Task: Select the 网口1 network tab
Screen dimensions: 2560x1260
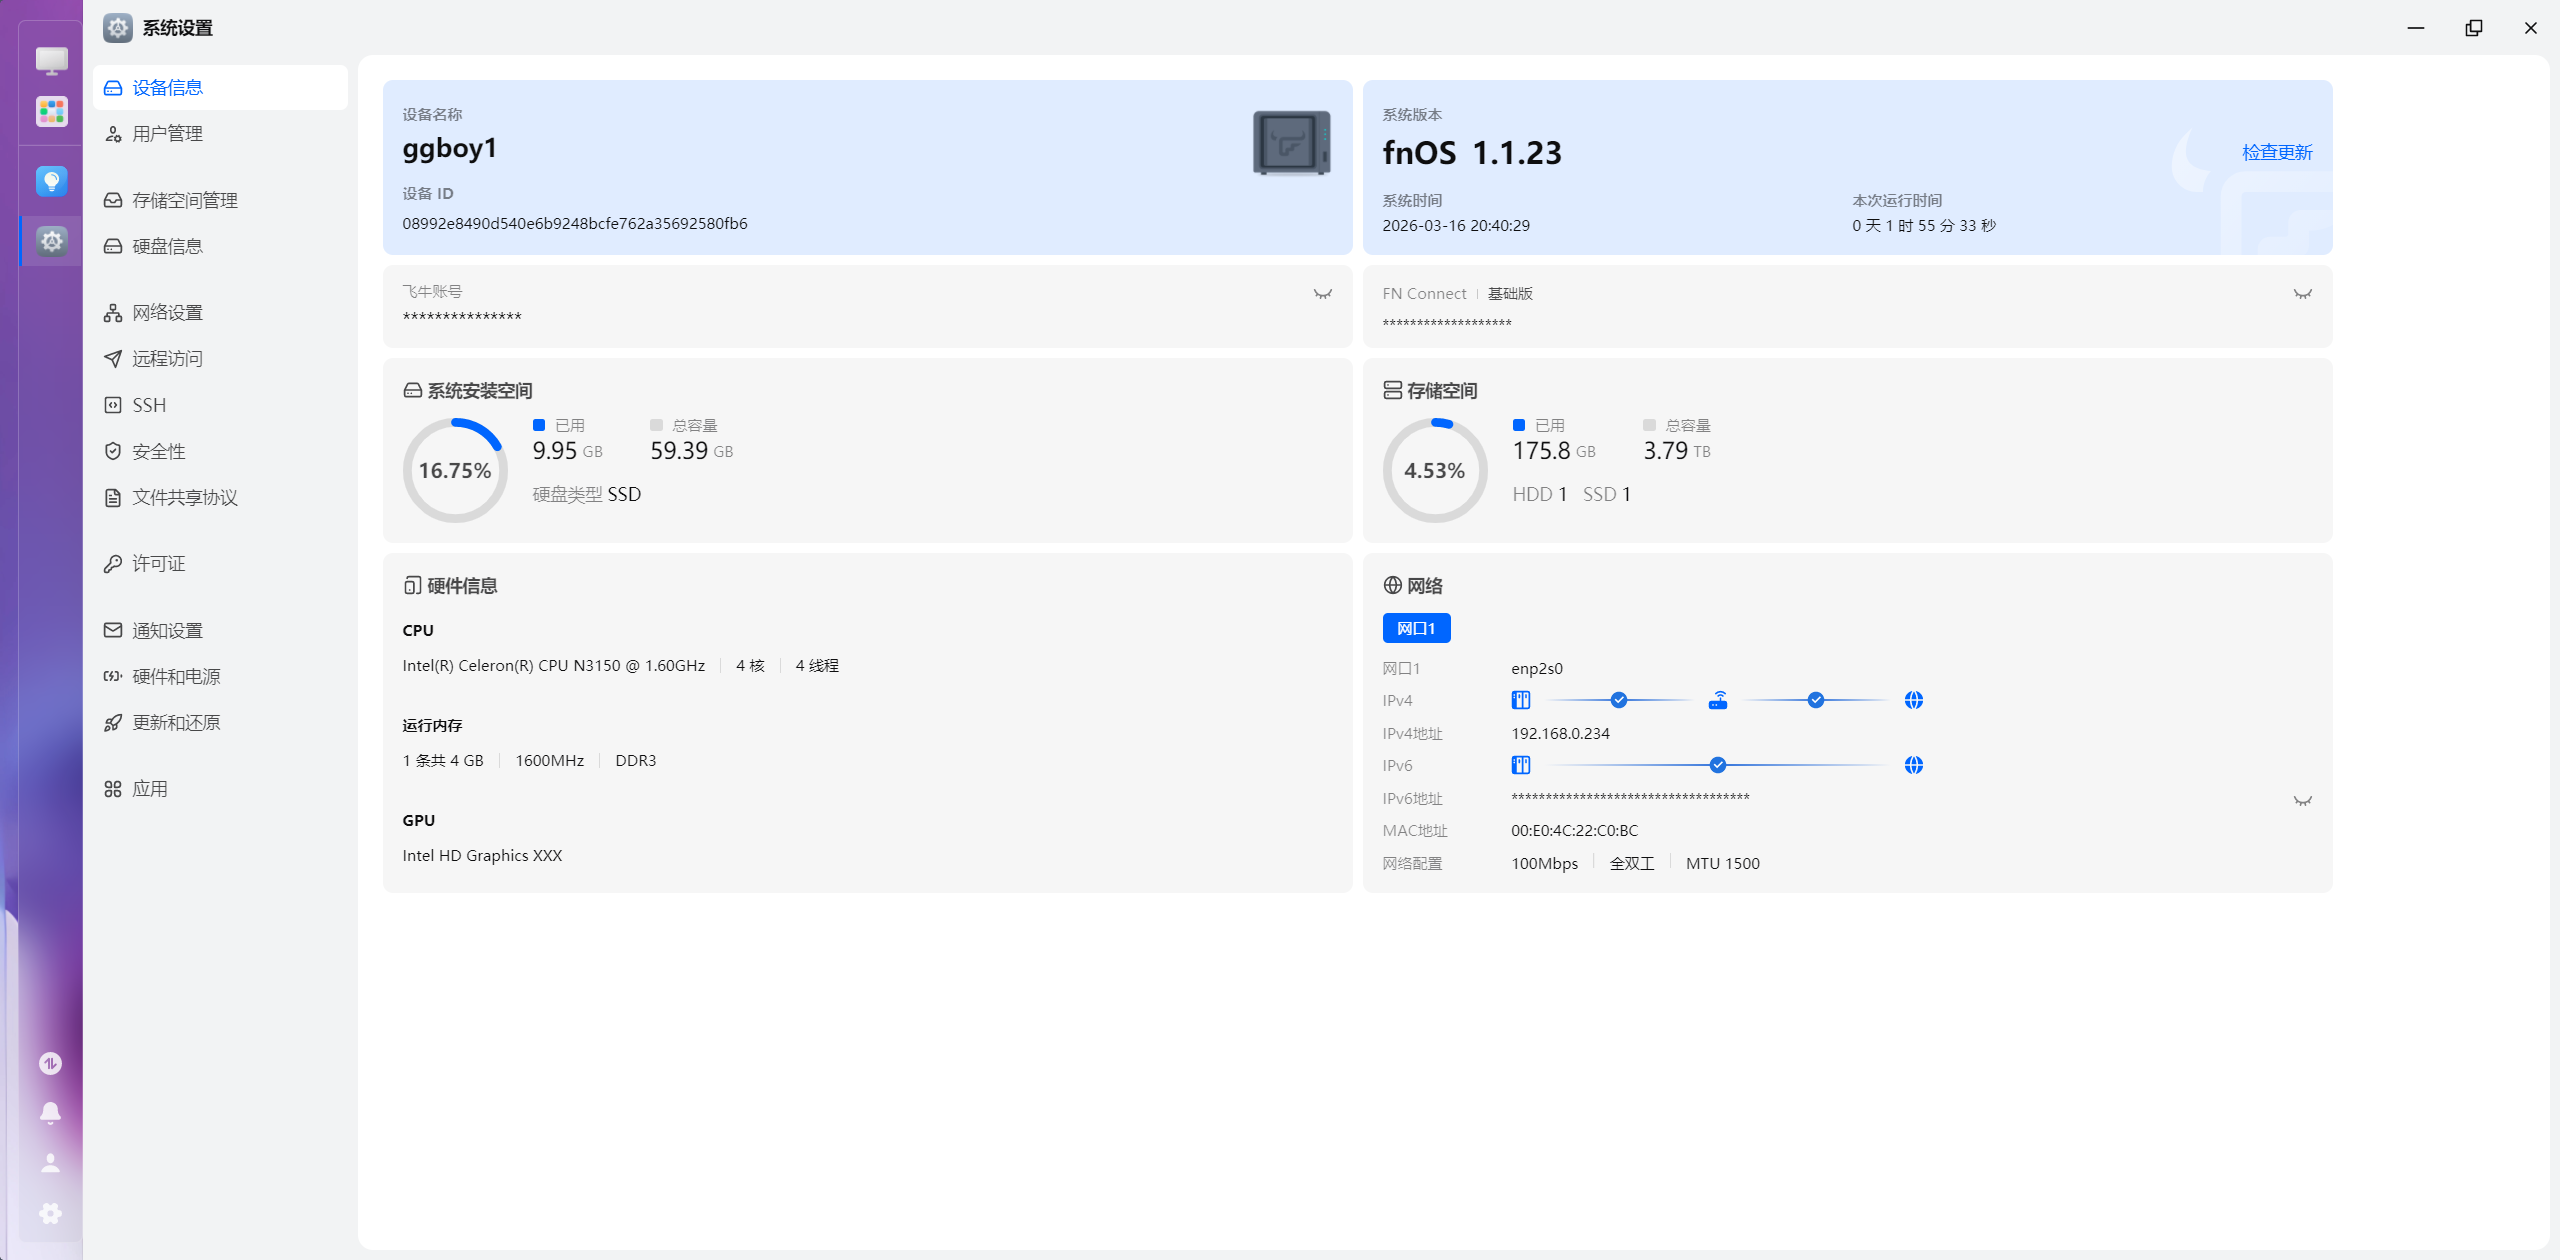Action: 1415,628
